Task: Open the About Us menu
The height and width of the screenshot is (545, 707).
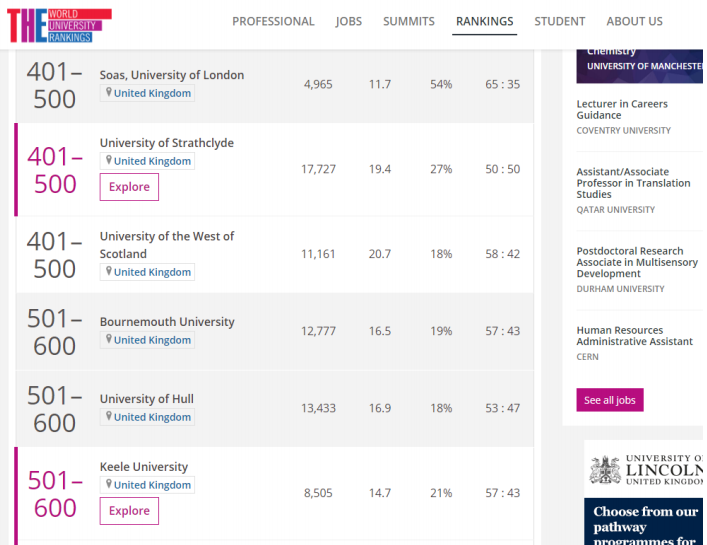Action: click(x=634, y=21)
